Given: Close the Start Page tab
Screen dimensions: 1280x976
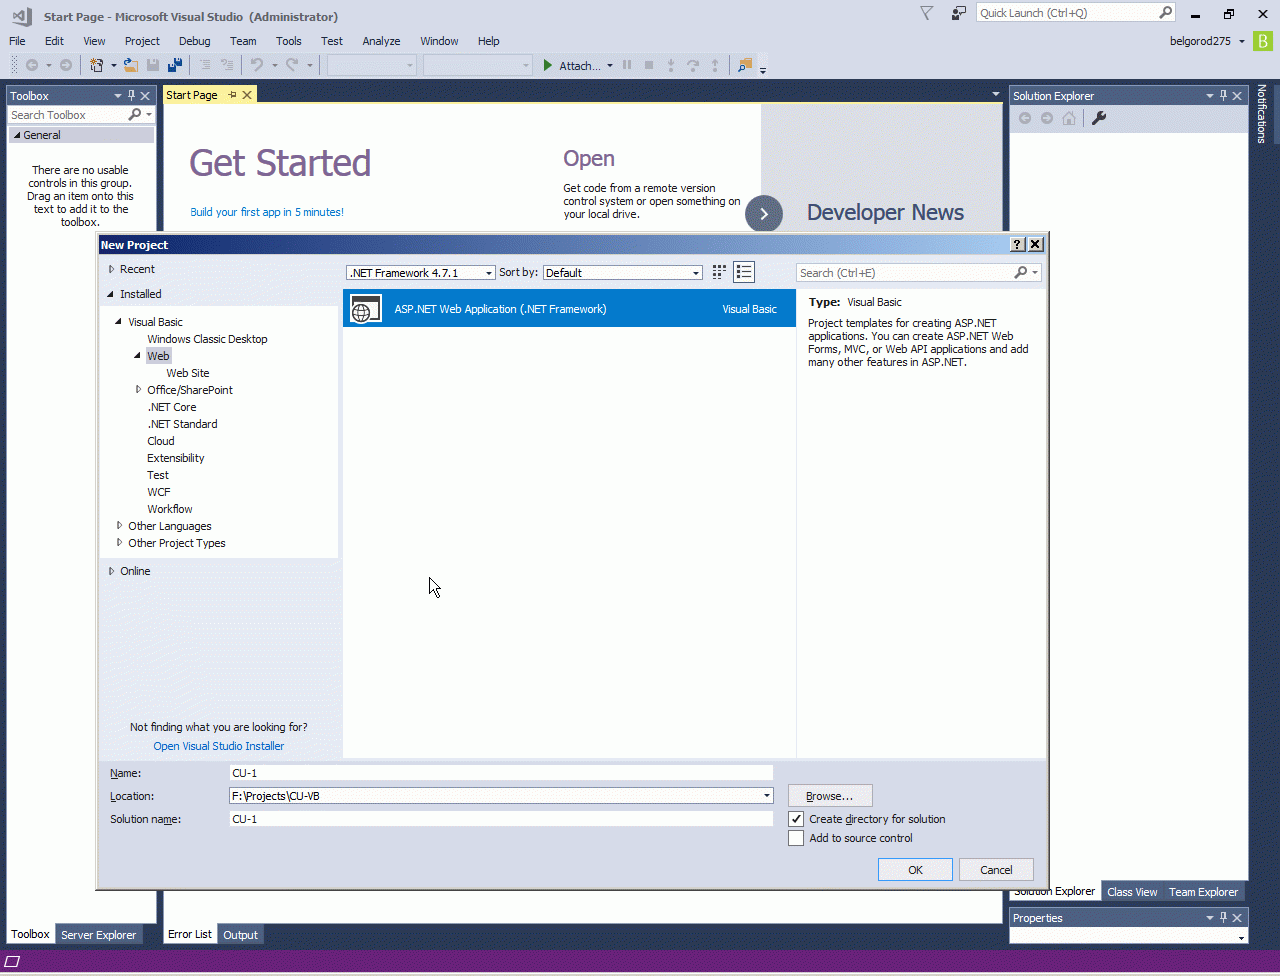Looking at the screenshot, I should [247, 95].
